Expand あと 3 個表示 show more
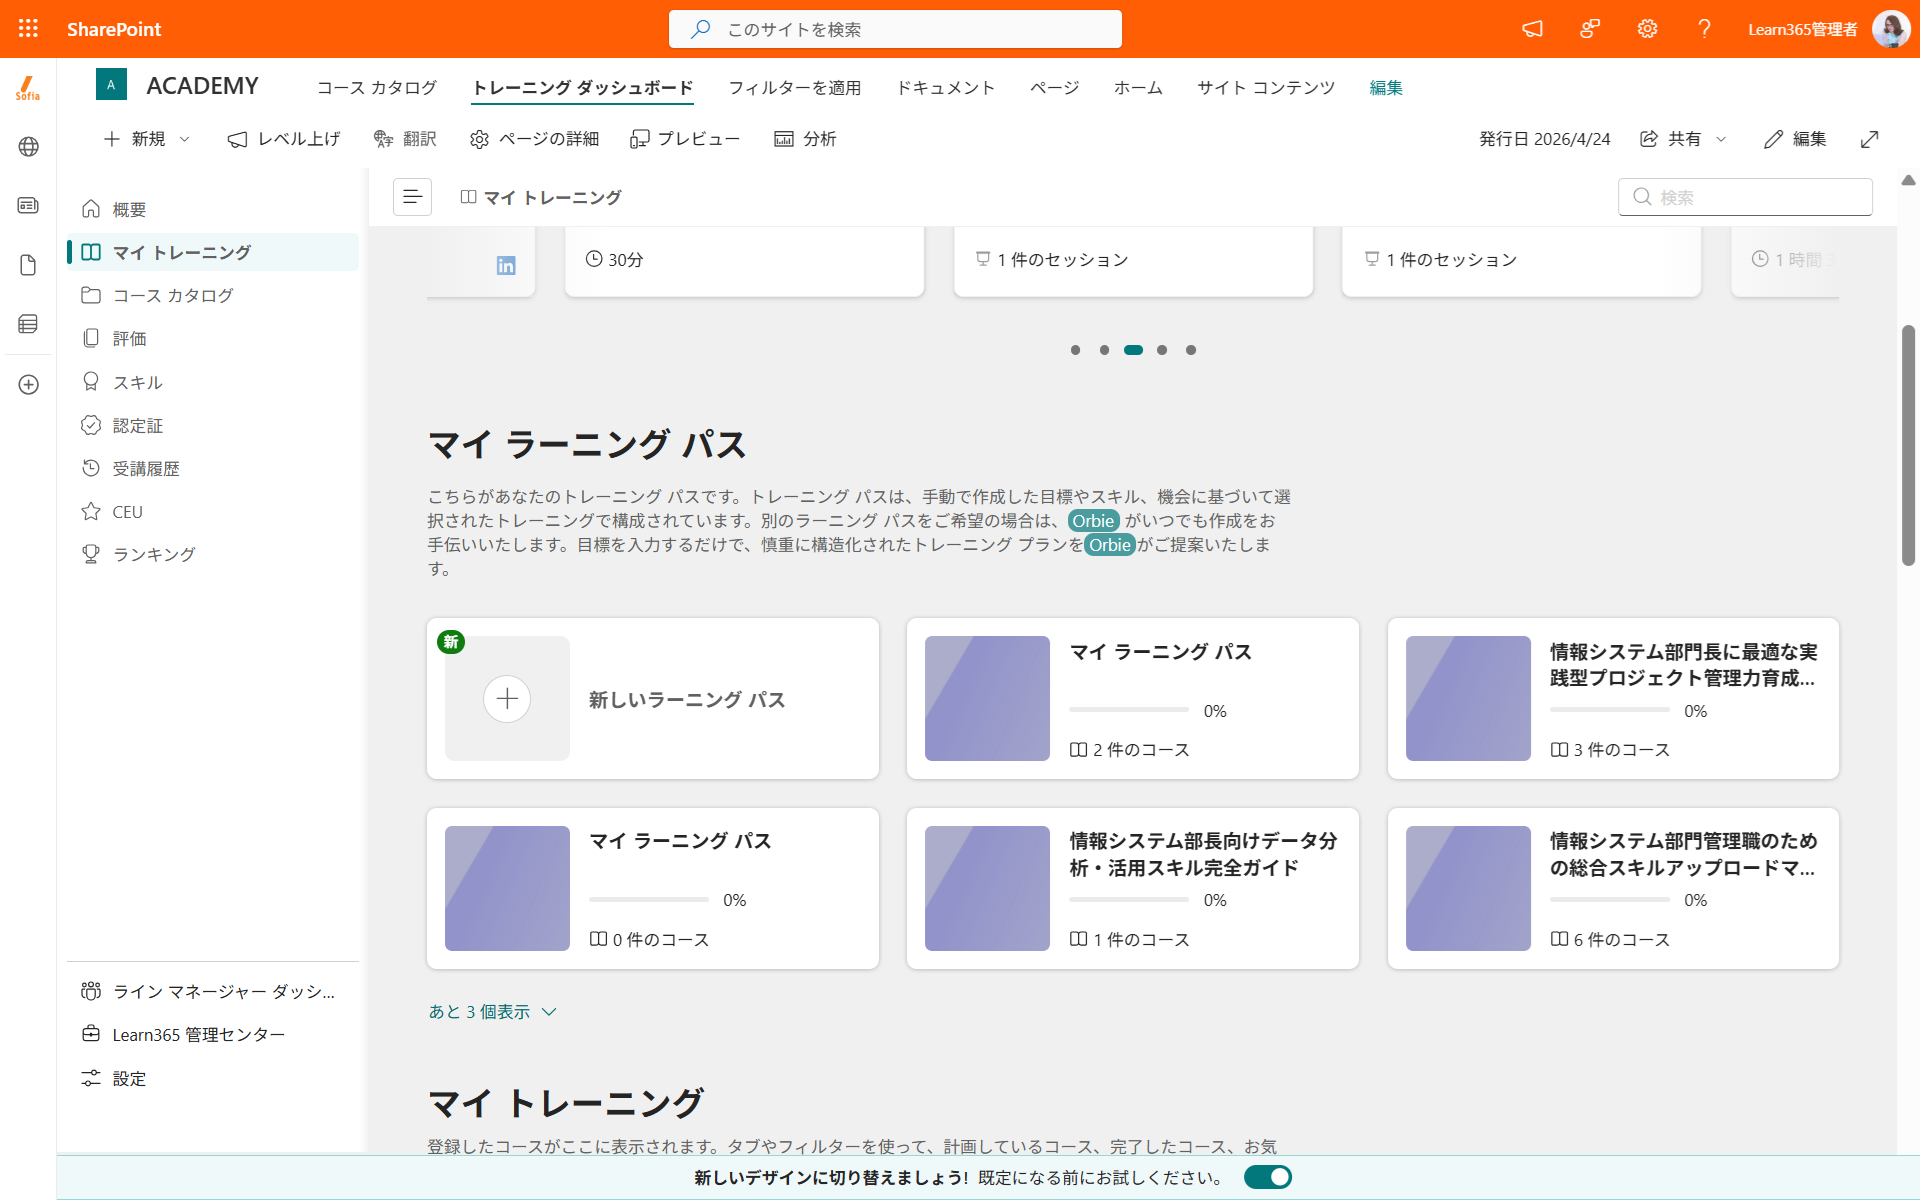The image size is (1920, 1200). (492, 1012)
